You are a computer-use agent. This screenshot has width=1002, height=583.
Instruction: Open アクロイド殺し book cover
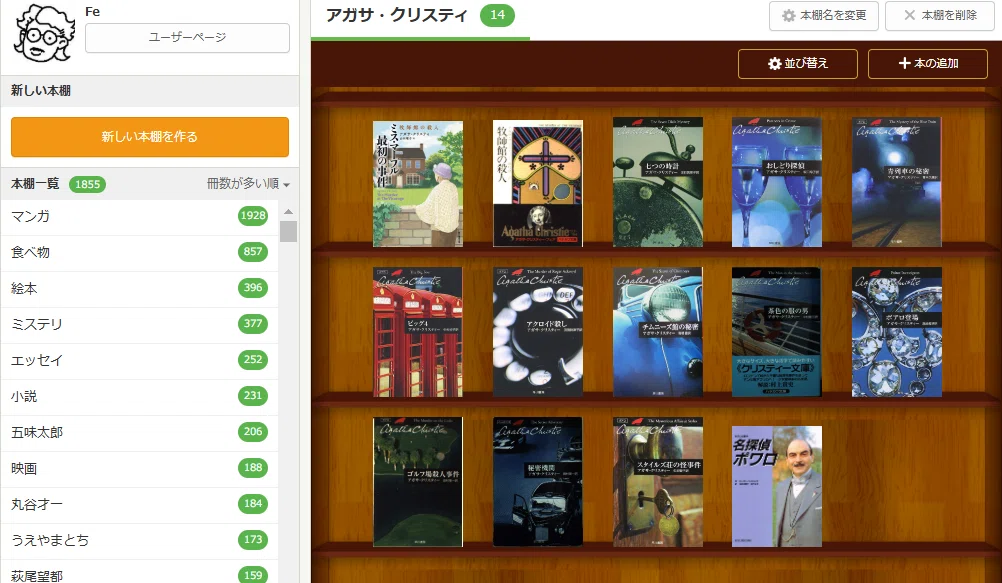pos(538,332)
